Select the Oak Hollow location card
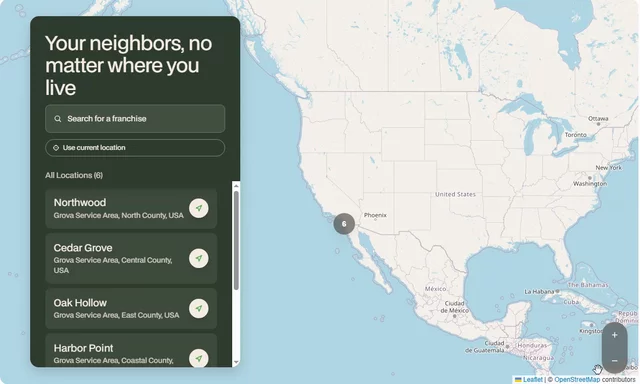640x384 pixels. [131, 309]
